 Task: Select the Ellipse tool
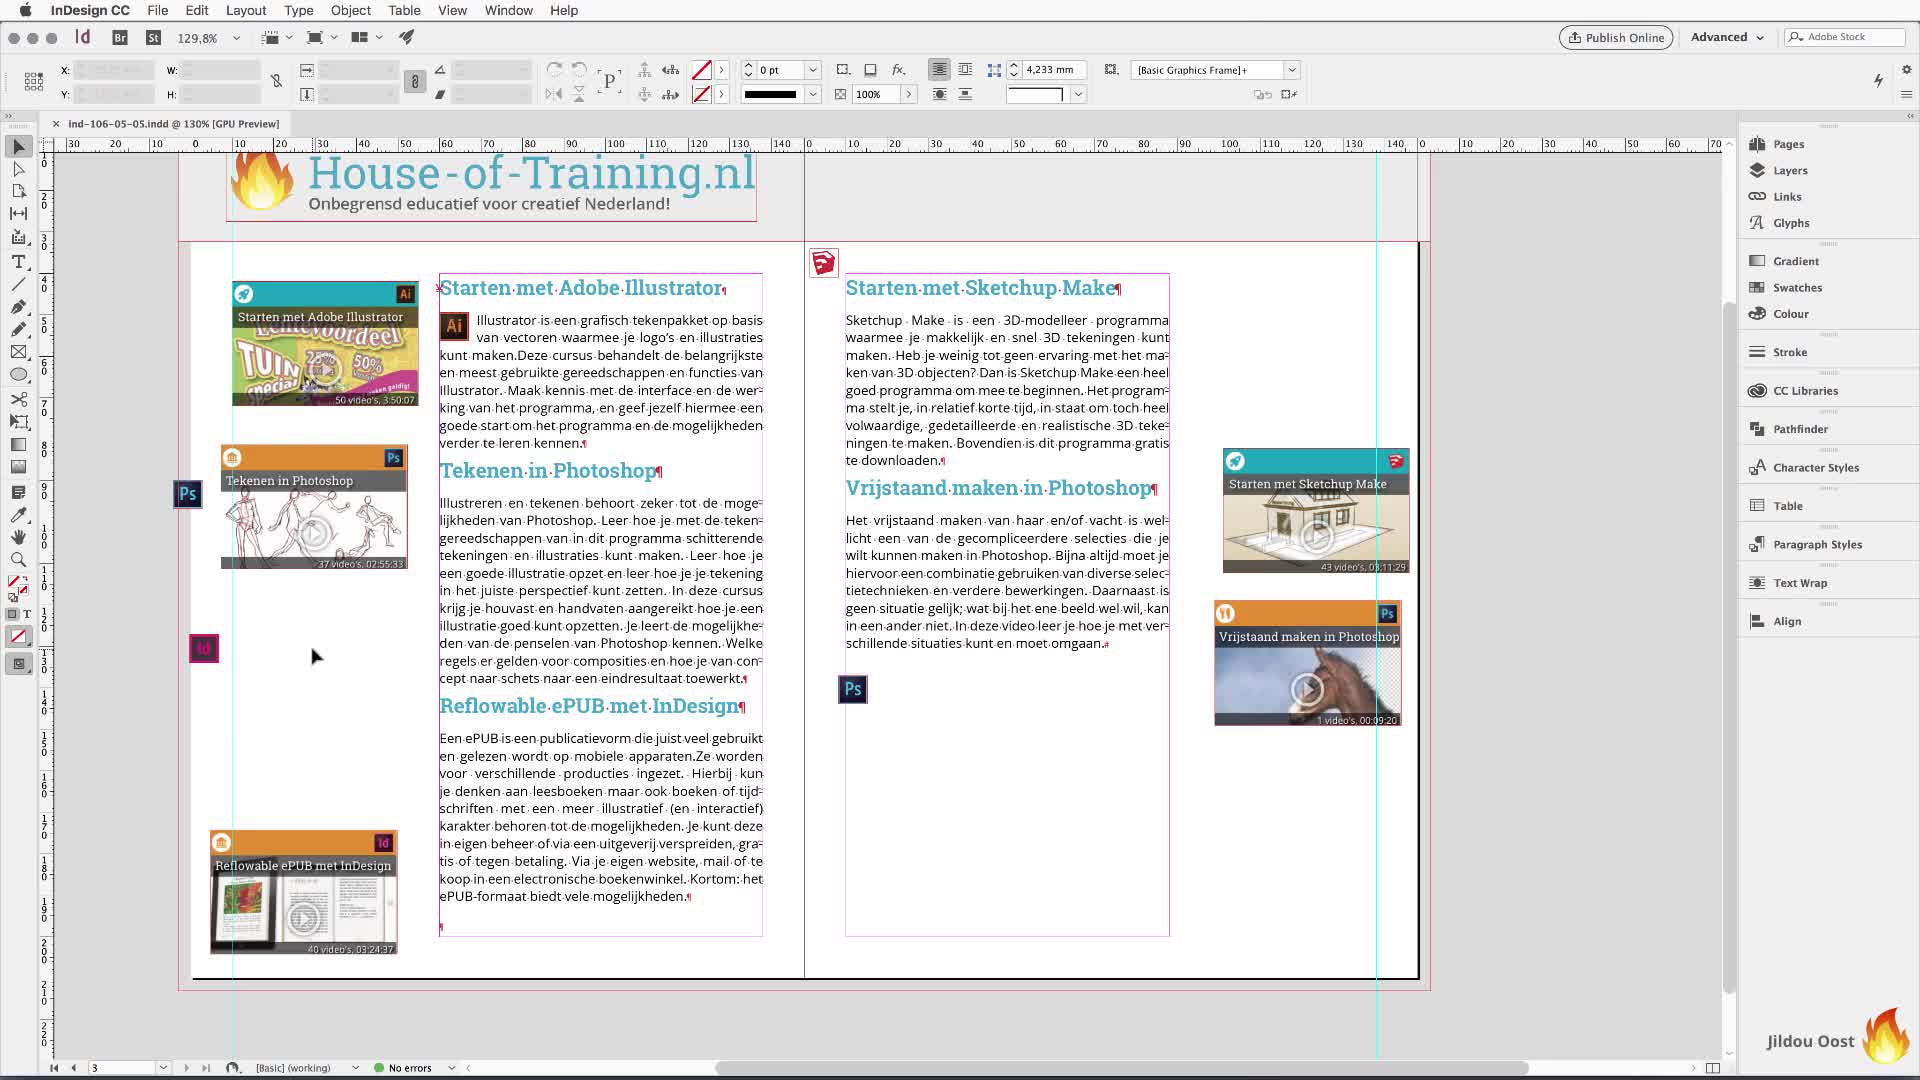pos(18,374)
